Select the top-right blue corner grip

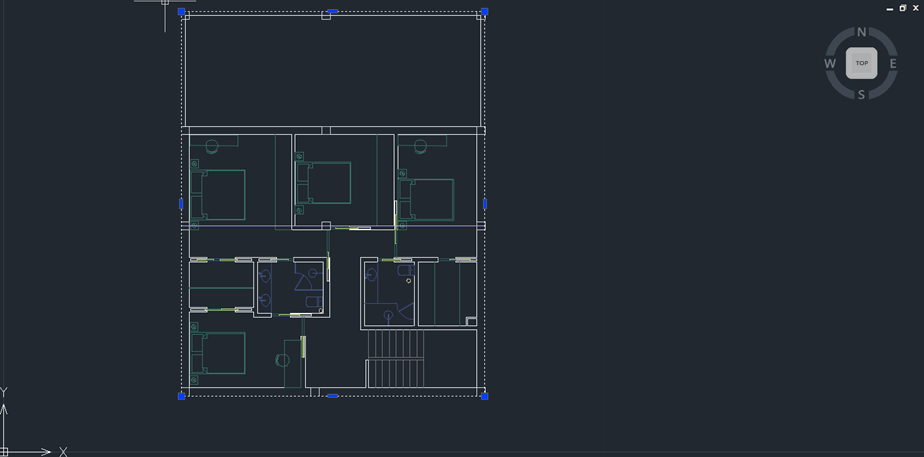(485, 12)
